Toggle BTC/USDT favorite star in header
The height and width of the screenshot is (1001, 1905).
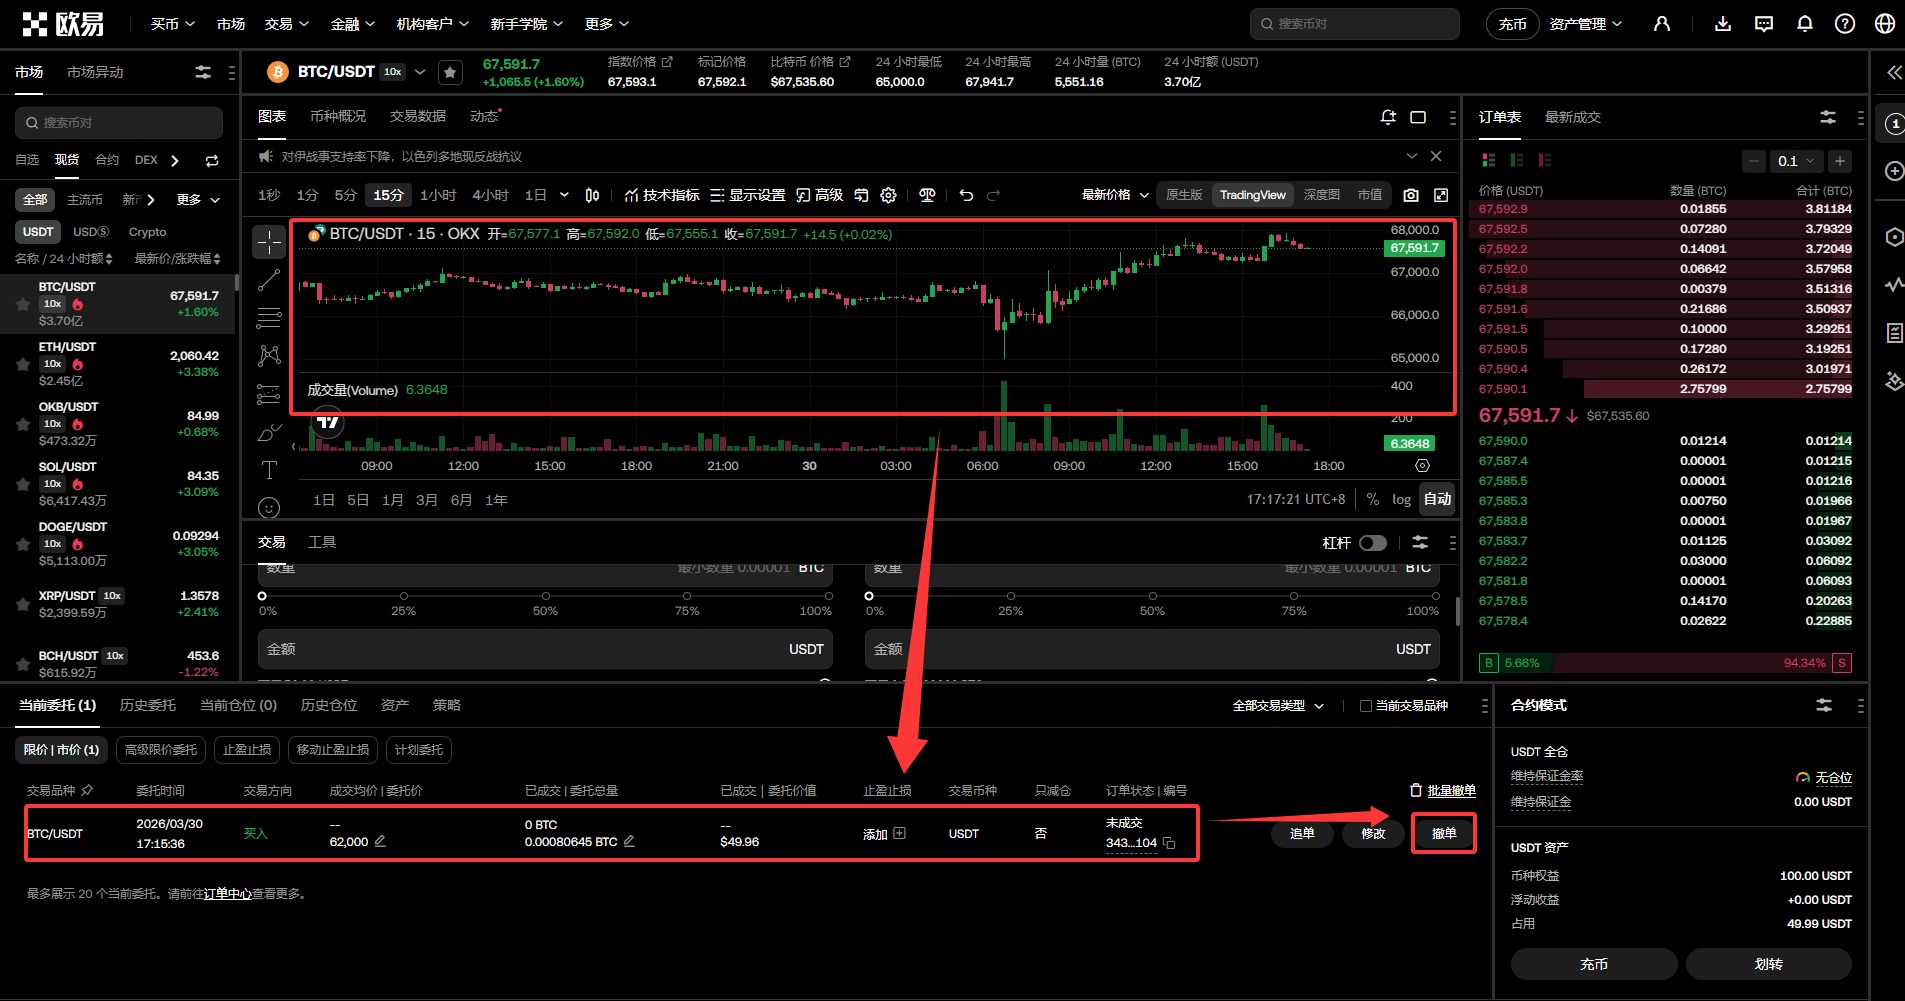(450, 72)
